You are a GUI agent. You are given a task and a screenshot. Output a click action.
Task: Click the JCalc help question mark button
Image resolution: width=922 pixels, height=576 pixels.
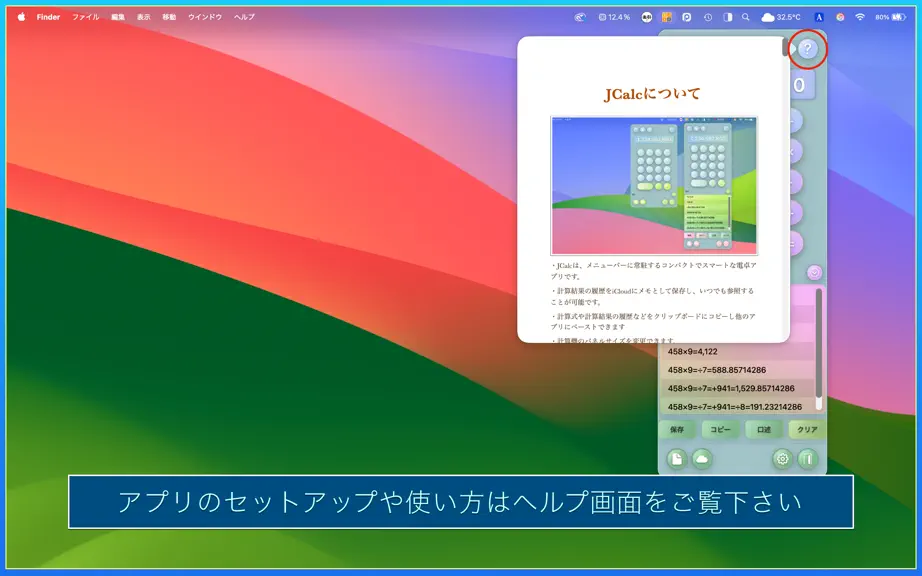807,49
